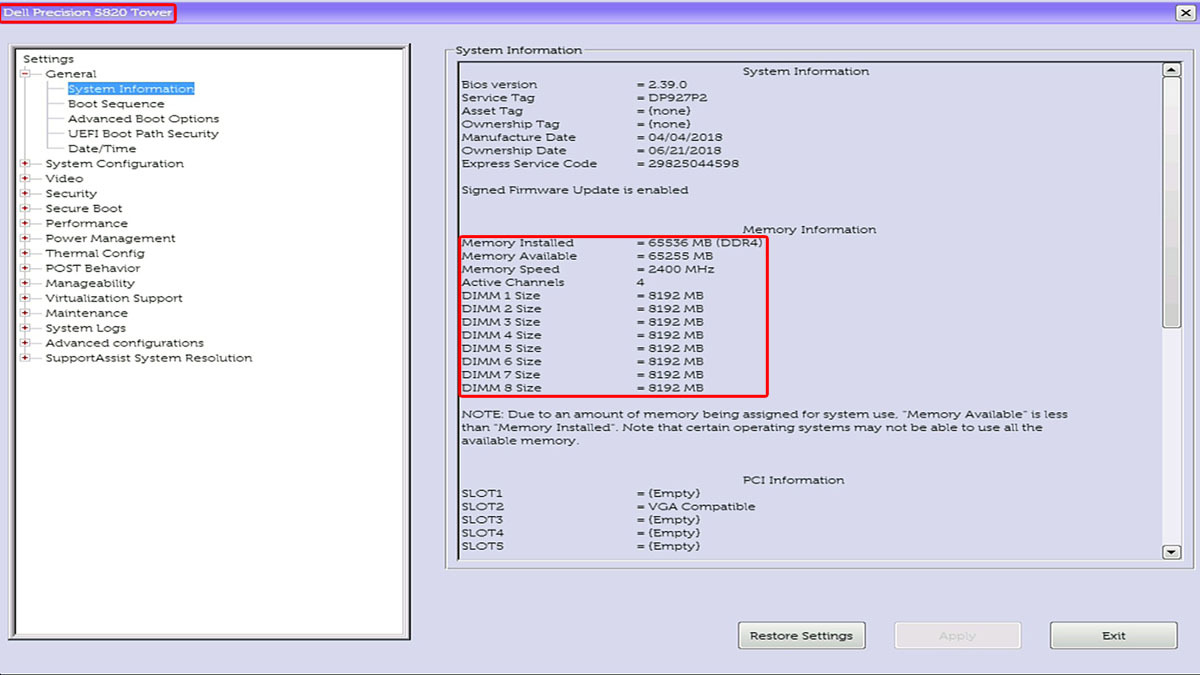Open UEFI Boot Path Security

[143, 134]
